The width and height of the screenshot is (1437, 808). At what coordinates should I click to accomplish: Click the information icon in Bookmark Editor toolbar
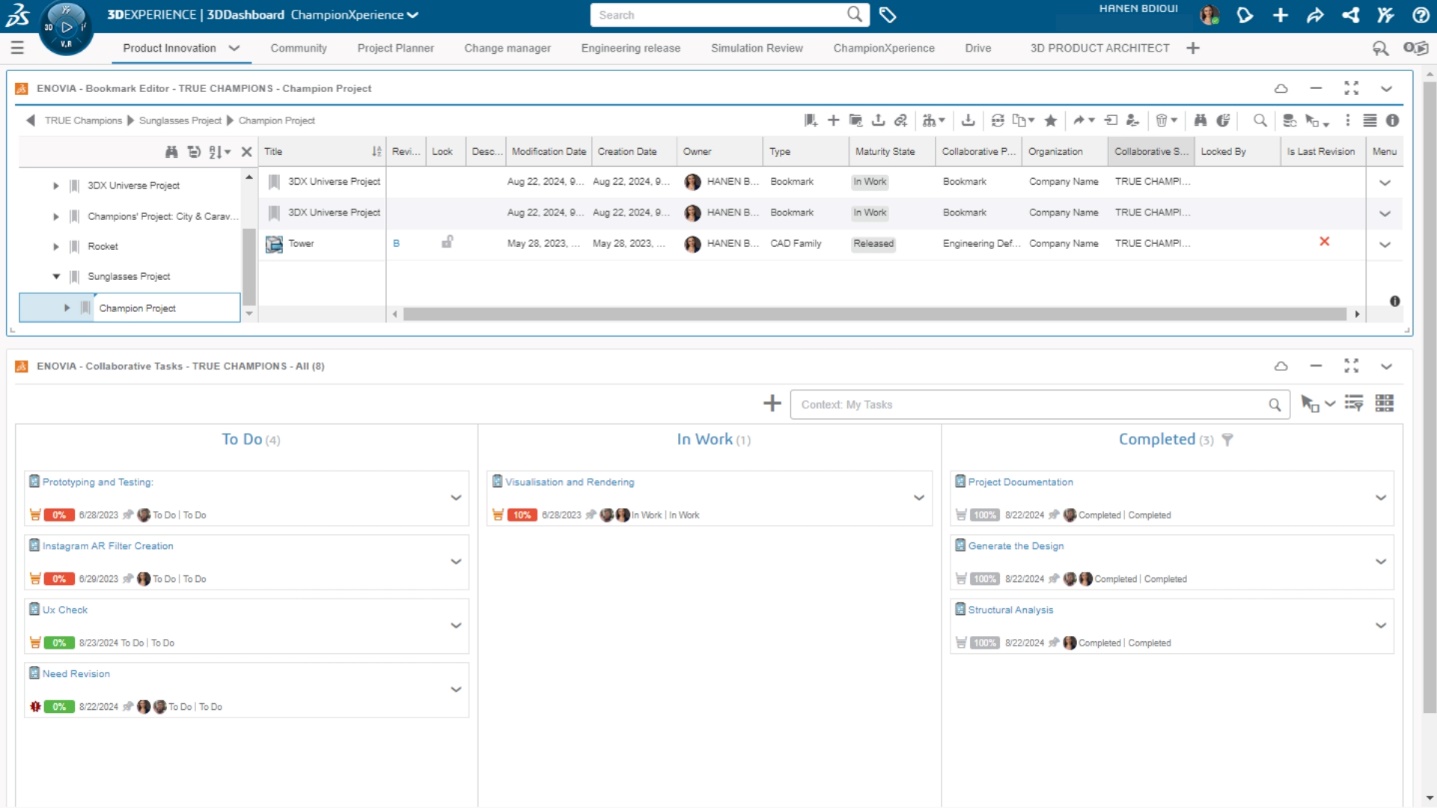coord(1392,120)
